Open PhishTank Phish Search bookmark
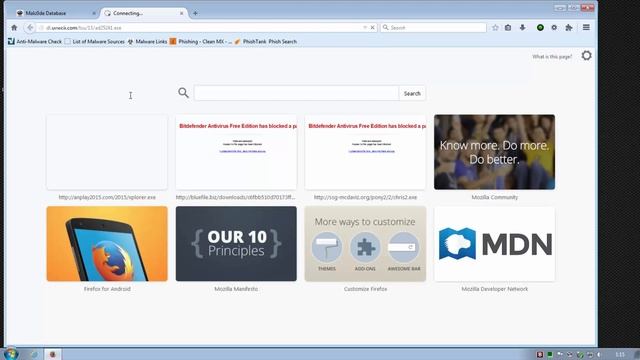Image resolution: width=640 pixels, height=360 pixels. tap(266, 42)
